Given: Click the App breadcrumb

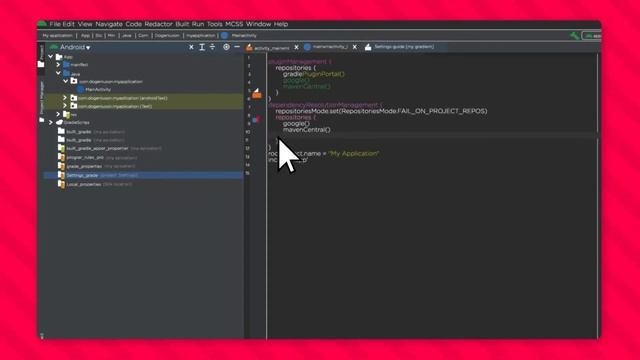Looking at the screenshot, I should click(x=85, y=36).
